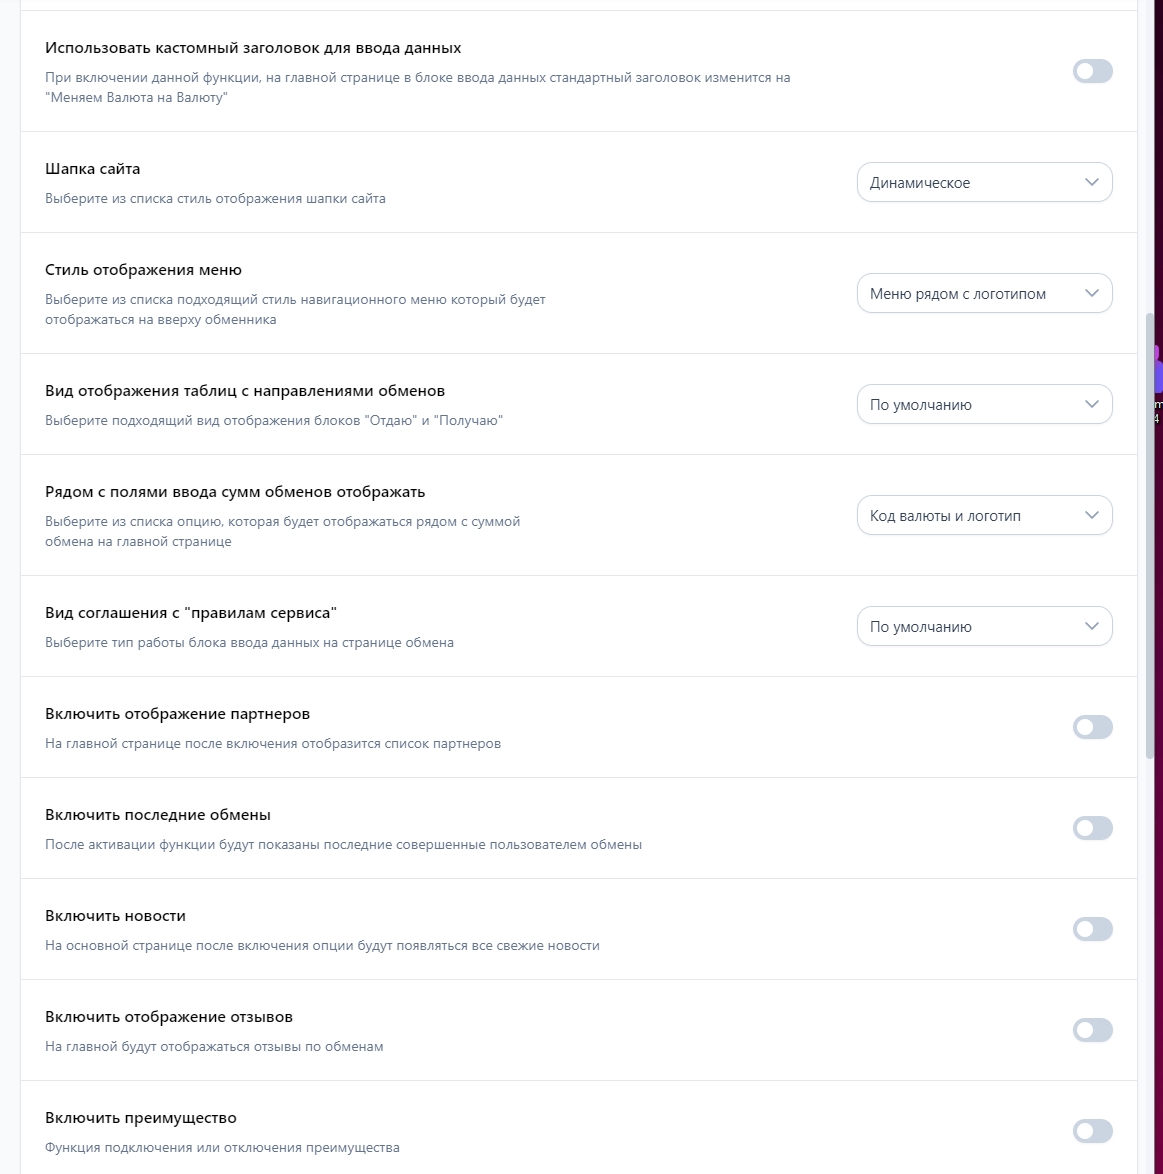Switch on 'Включить отображение отзывов'
The height and width of the screenshot is (1174, 1163).
point(1092,1030)
